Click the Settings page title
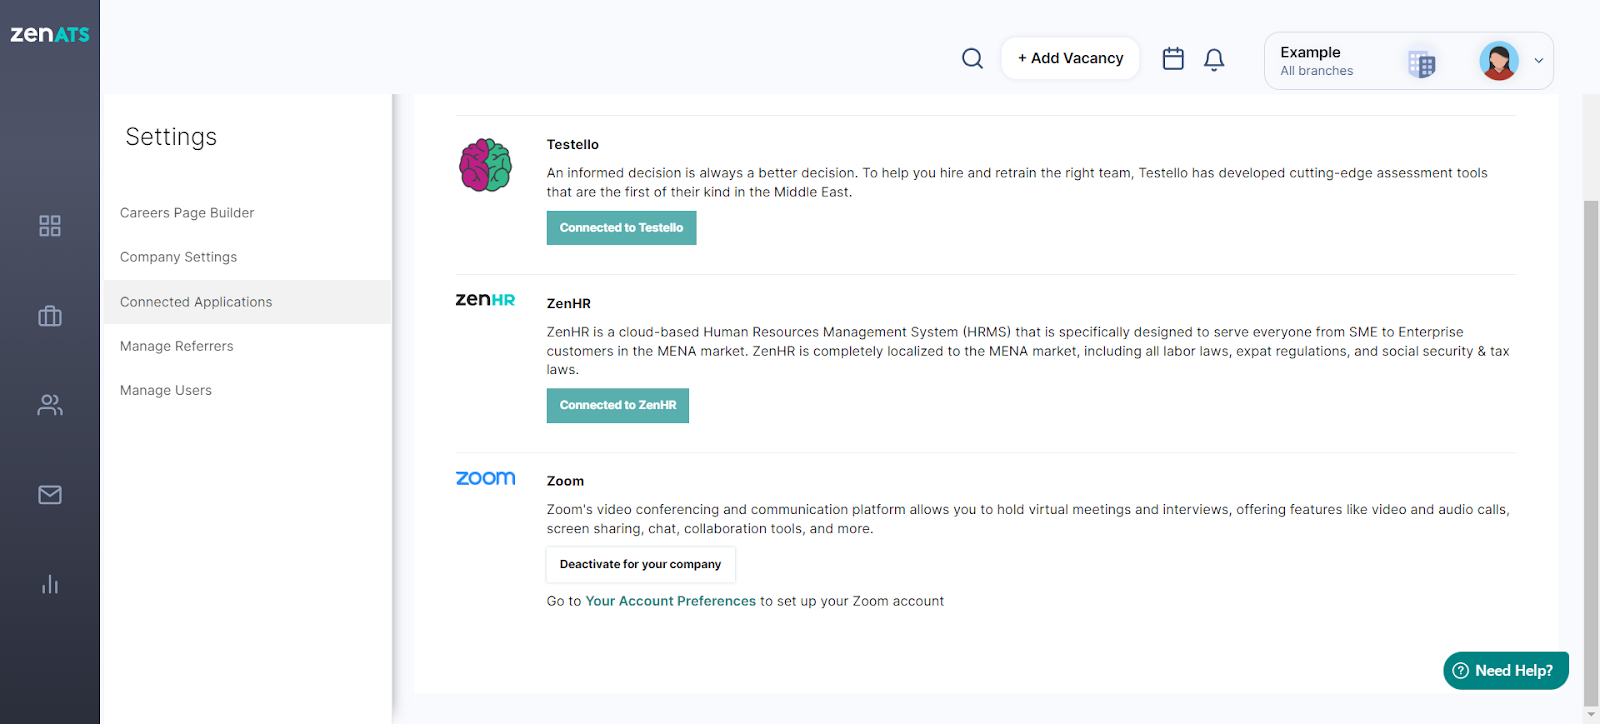 tap(171, 137)
